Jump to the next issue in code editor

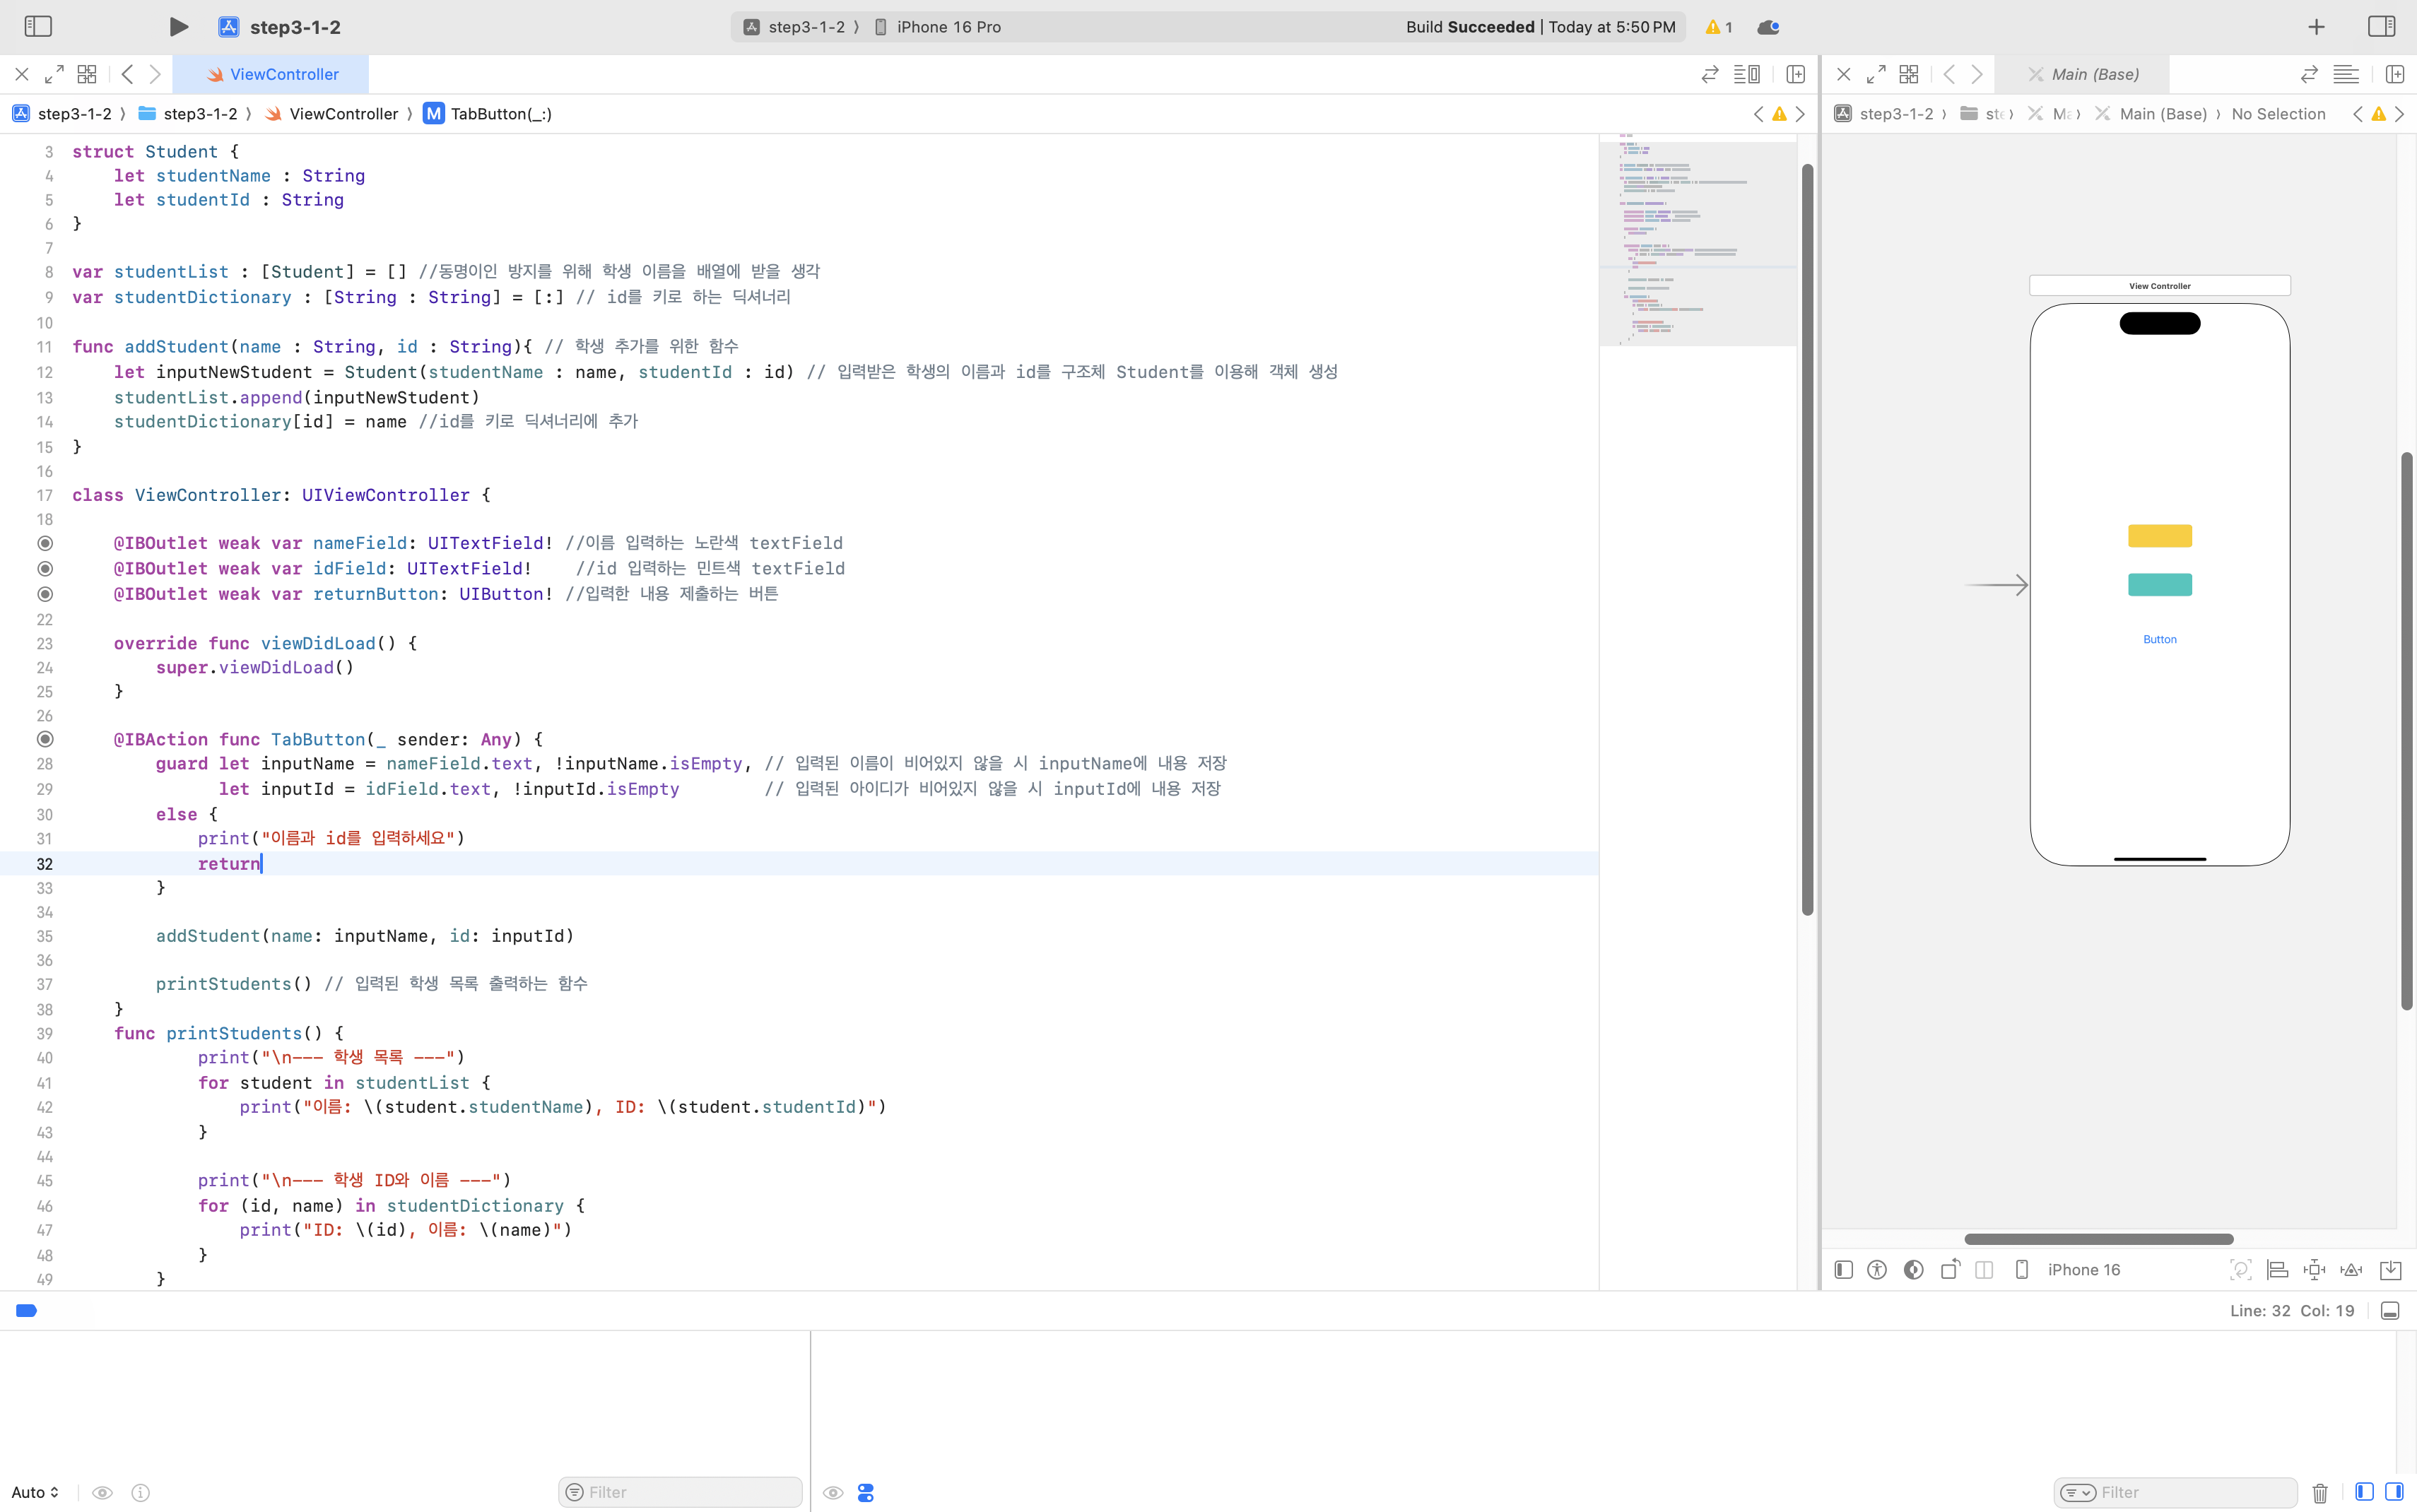click(1801, 114)
